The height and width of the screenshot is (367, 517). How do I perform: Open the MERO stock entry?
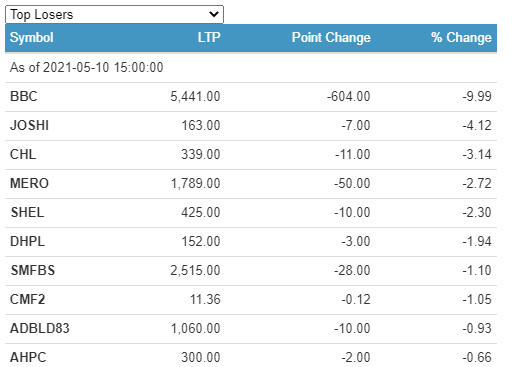pos(29,183)
